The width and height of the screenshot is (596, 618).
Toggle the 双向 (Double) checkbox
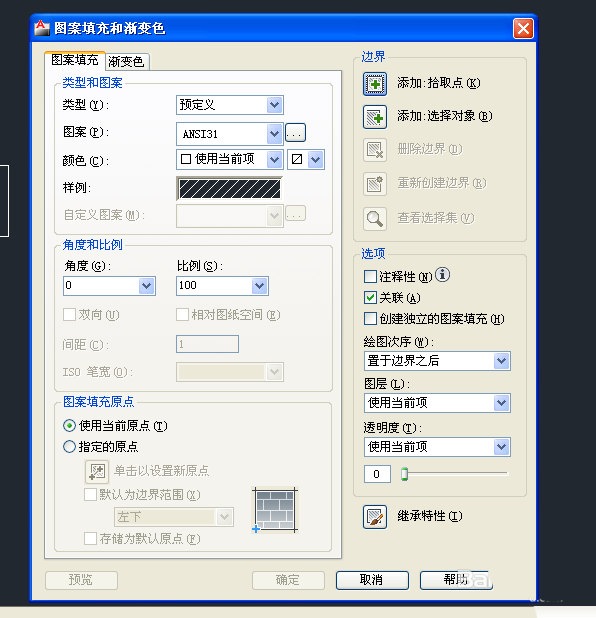click(x=69, y=315)
